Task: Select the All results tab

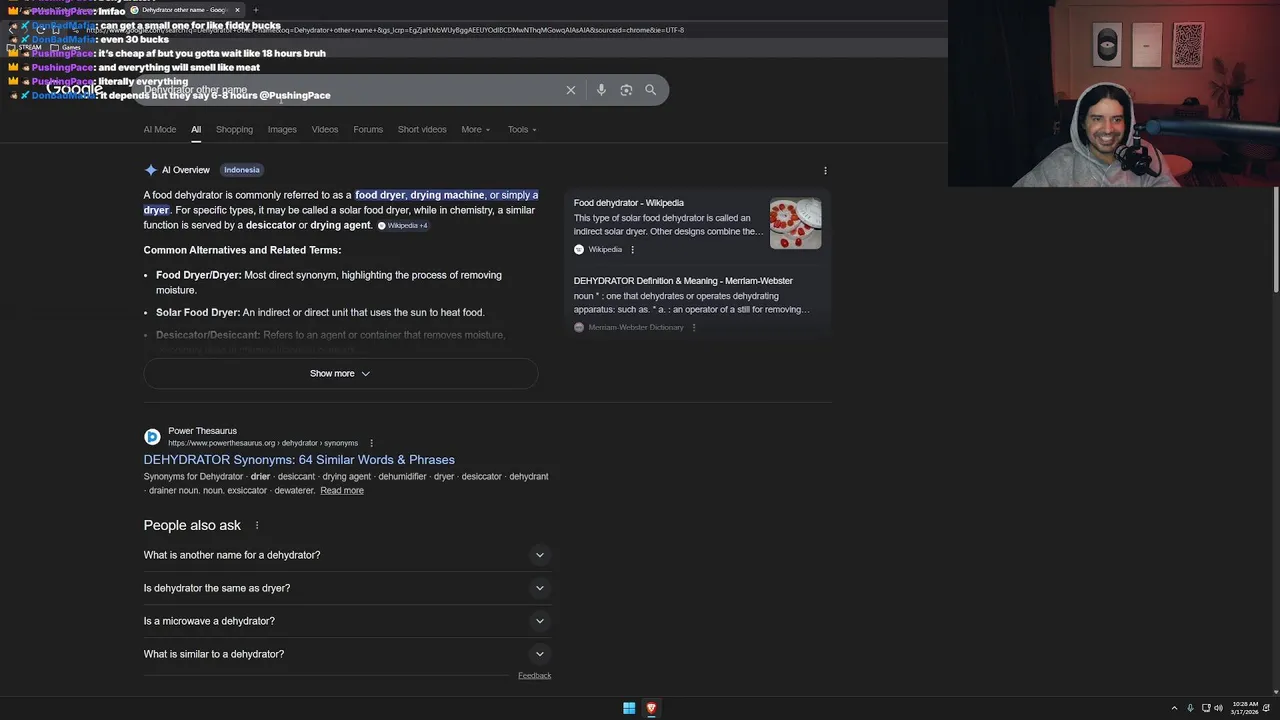Action: click(x=196, y=130)
